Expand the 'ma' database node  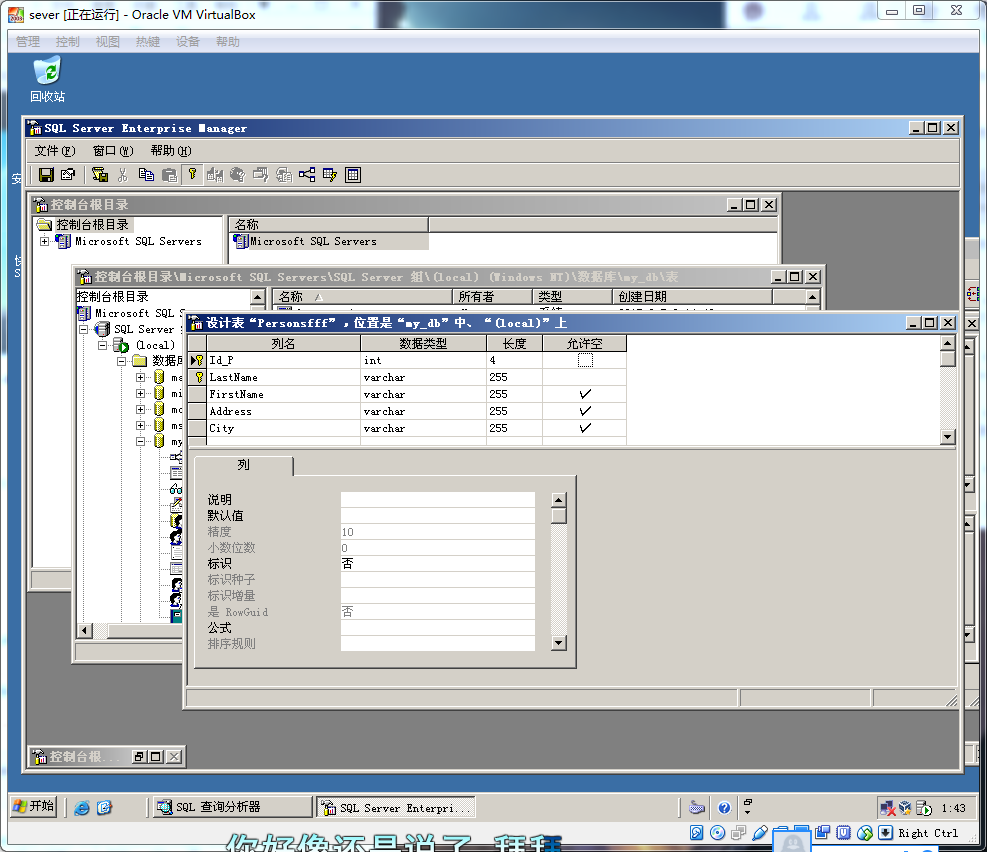point(140,378)
